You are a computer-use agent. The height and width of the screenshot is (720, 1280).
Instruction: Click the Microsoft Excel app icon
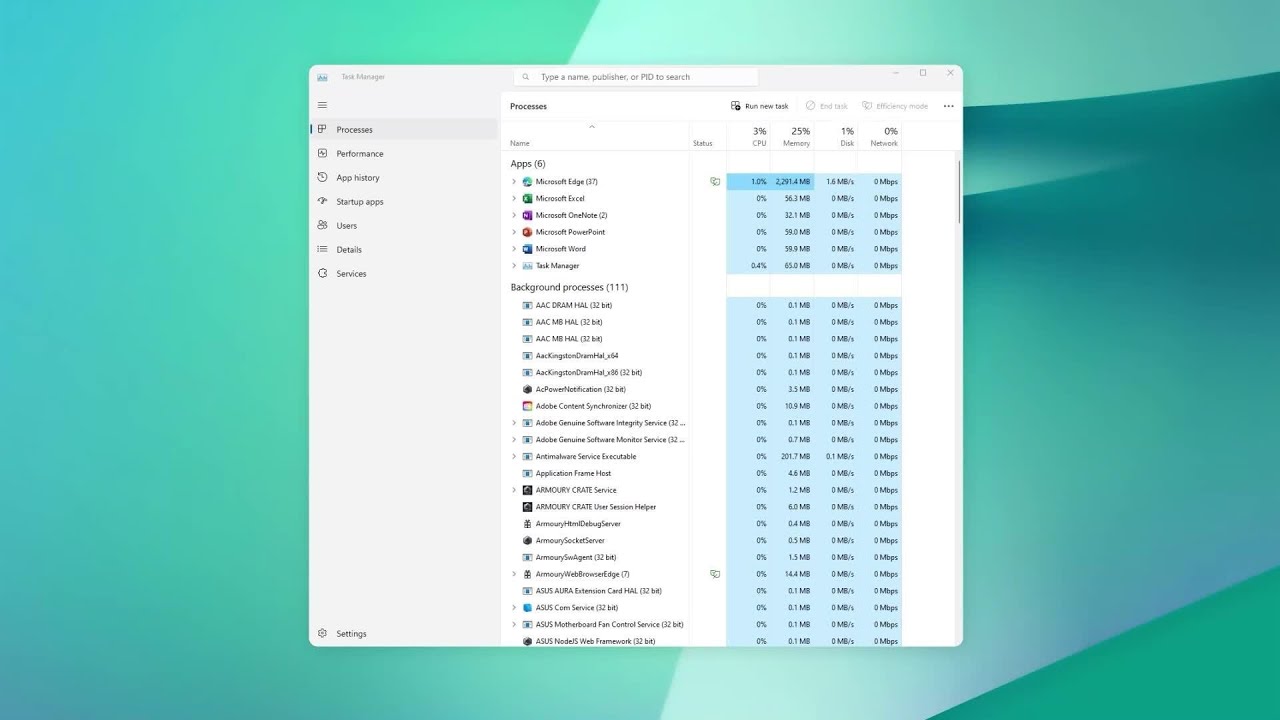click(527, 198)
